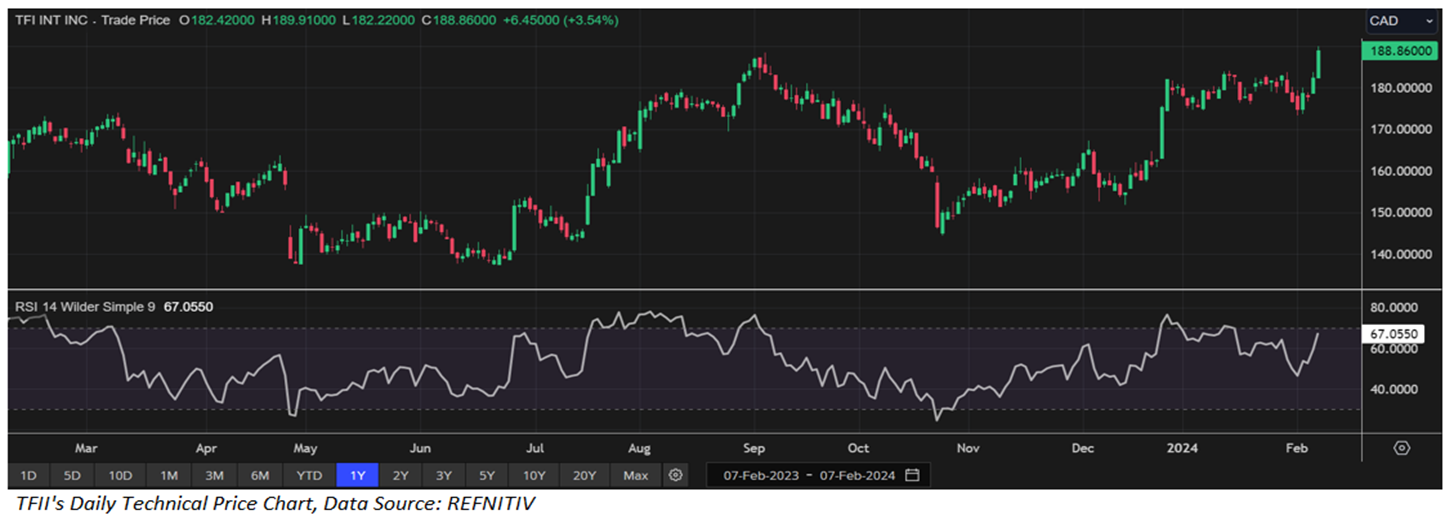
Task: Switch to 10D time range
Action: 120,475
